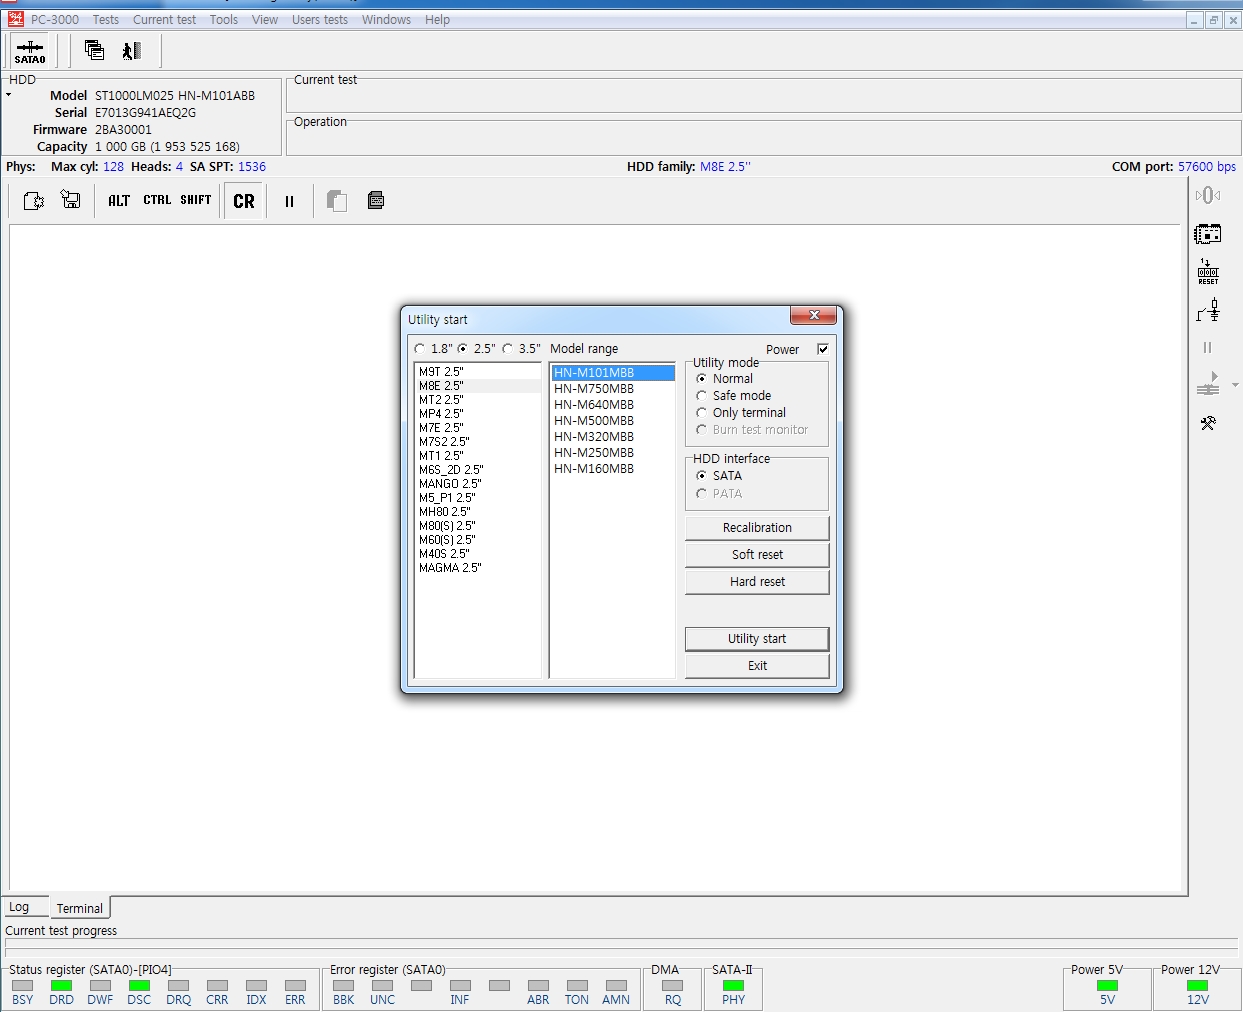This screenshot has width=1243, height=1012.
Task: Click the CTRL key toolbar button
Action: tap(157, 200)
